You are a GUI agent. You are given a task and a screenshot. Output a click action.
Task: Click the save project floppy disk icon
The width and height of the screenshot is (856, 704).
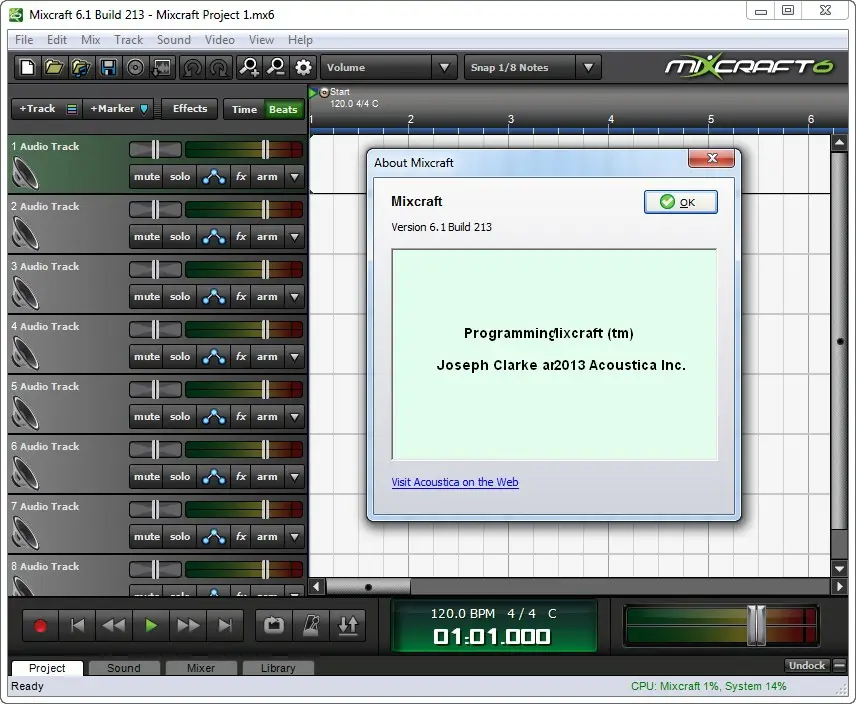click(108, 68)
